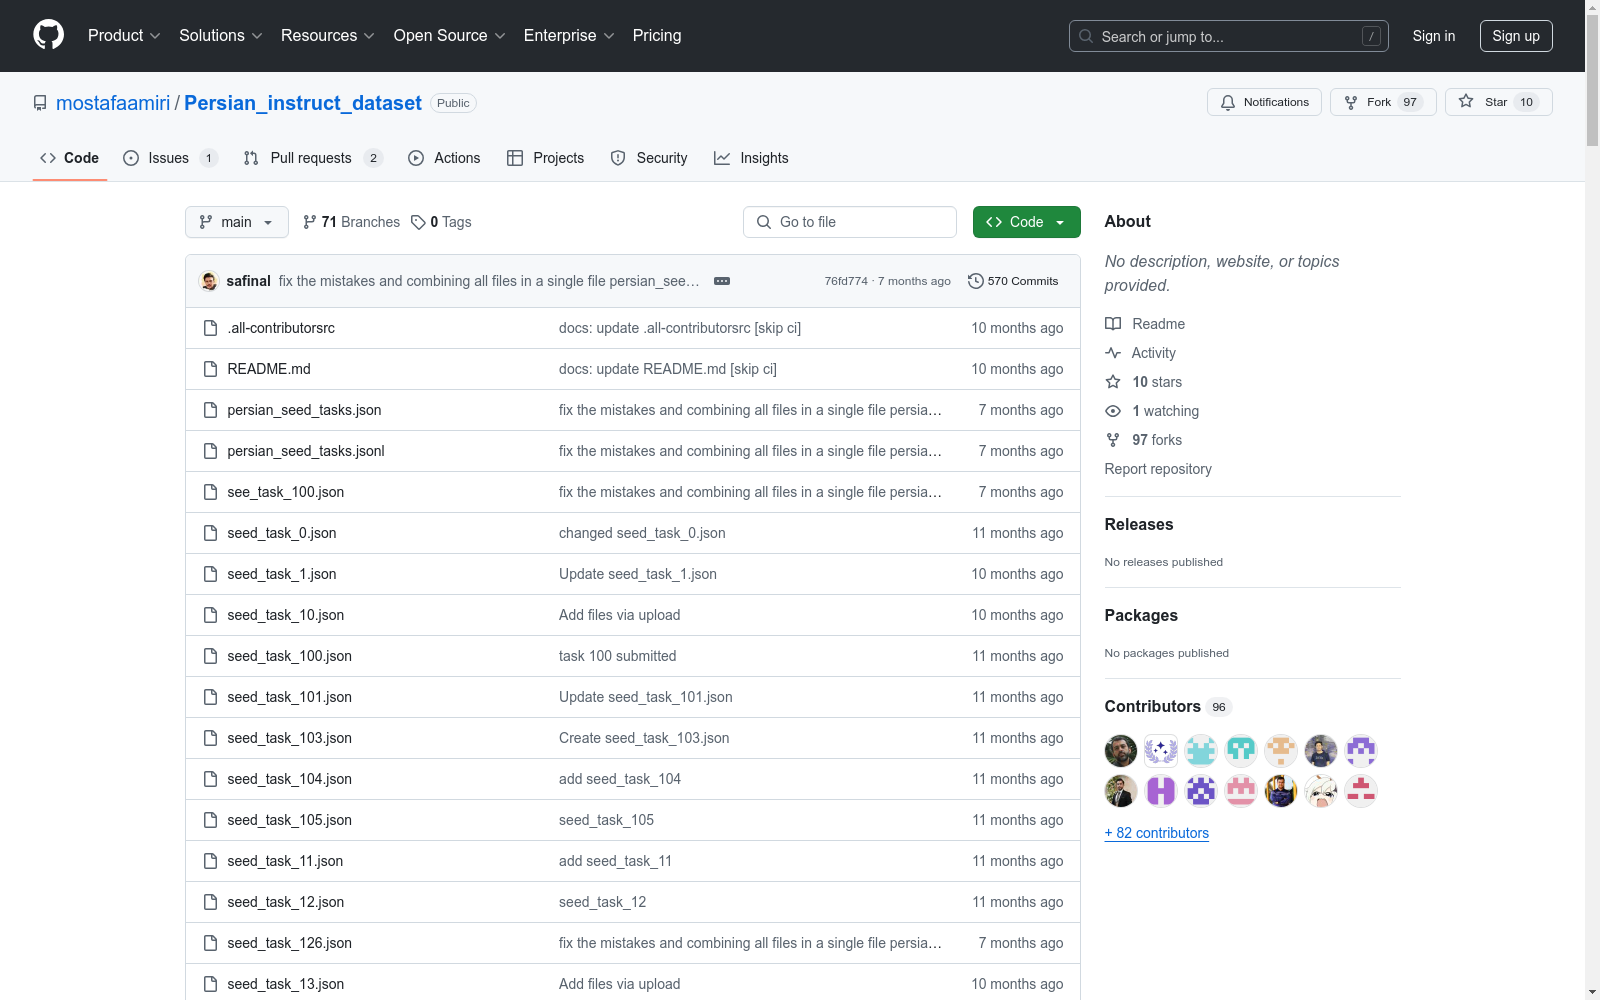Open the Product dropdown menu
The height and width of the screenshot is (1000, 1600).
click(124, 36)
